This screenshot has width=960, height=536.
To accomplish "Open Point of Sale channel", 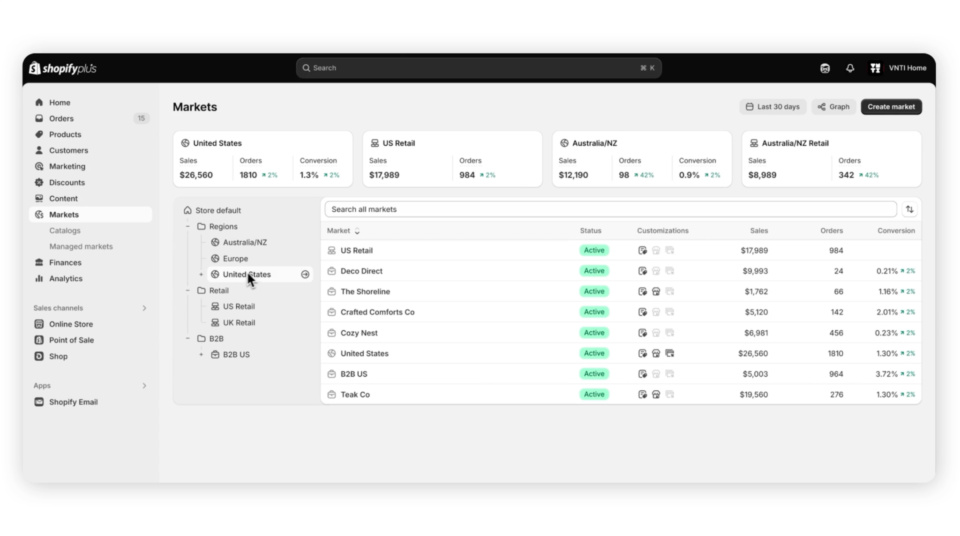I will point(90,340).
